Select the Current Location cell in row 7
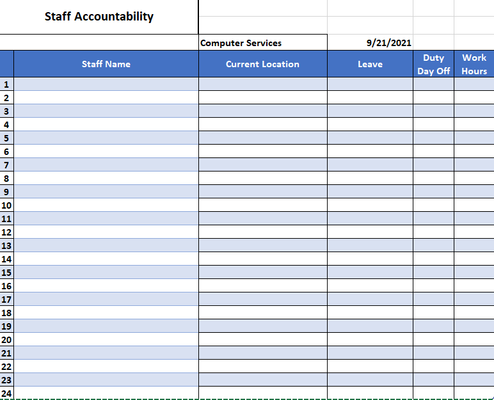This screenshot has width=494, height=400. pos(263,165)
